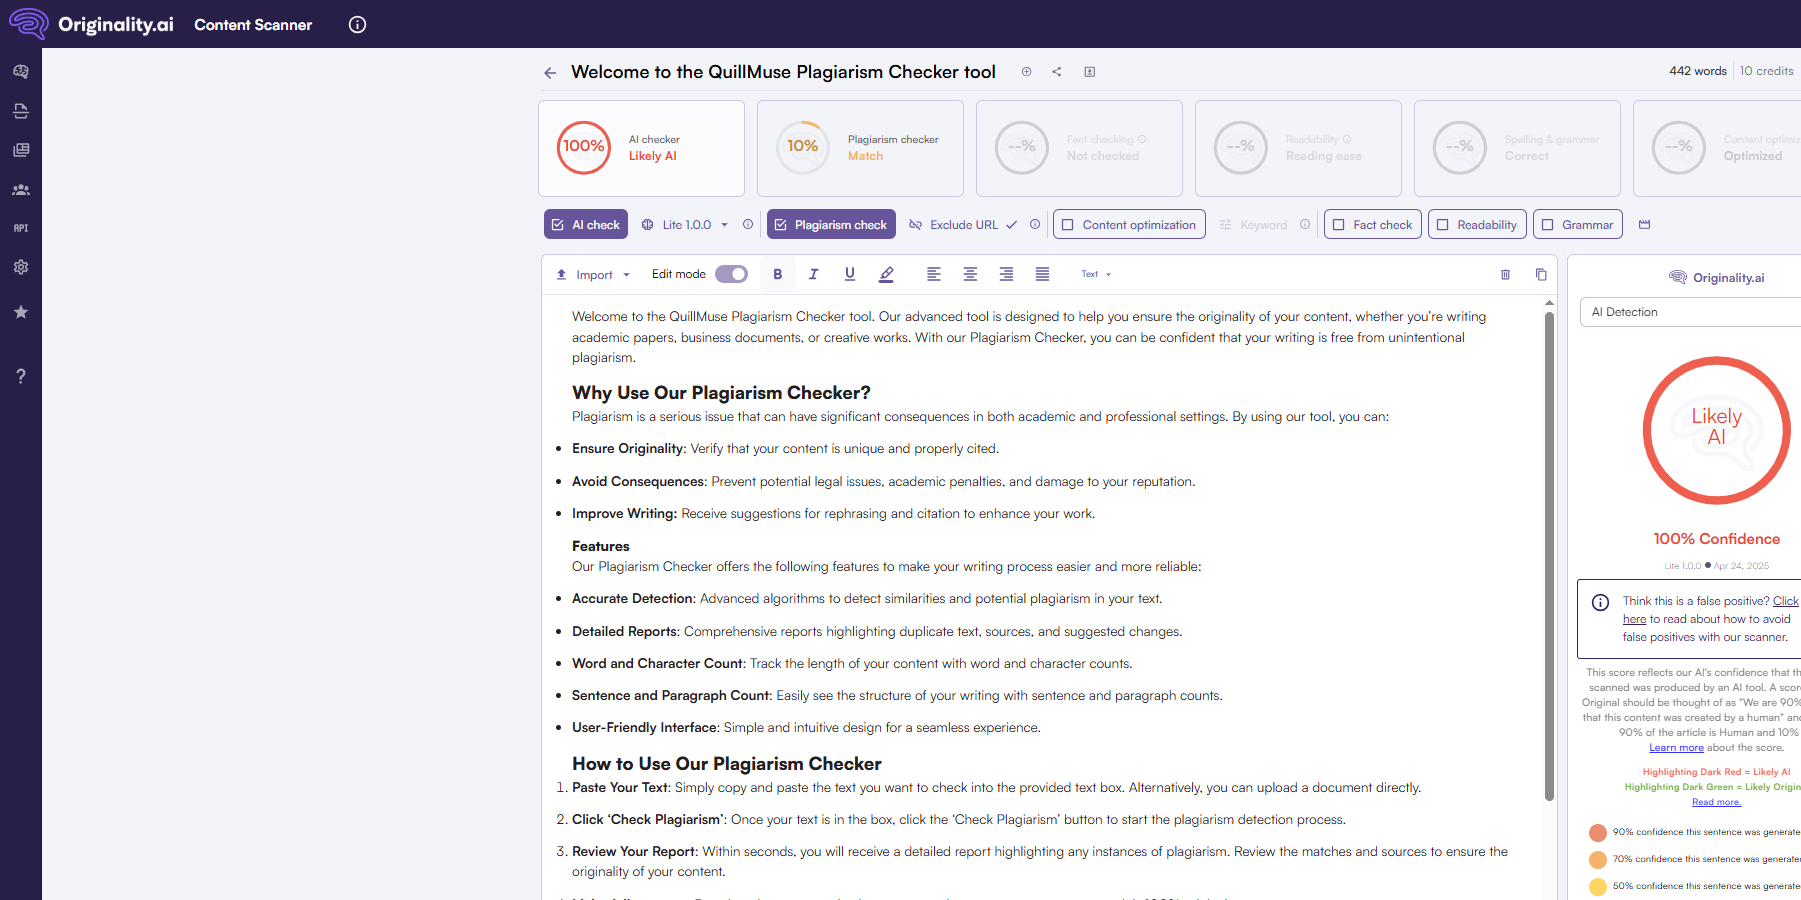Viewport: 1801px width, 900px height.
Task: Enable the Grammar checkbox
Action: click(1548, 225)
